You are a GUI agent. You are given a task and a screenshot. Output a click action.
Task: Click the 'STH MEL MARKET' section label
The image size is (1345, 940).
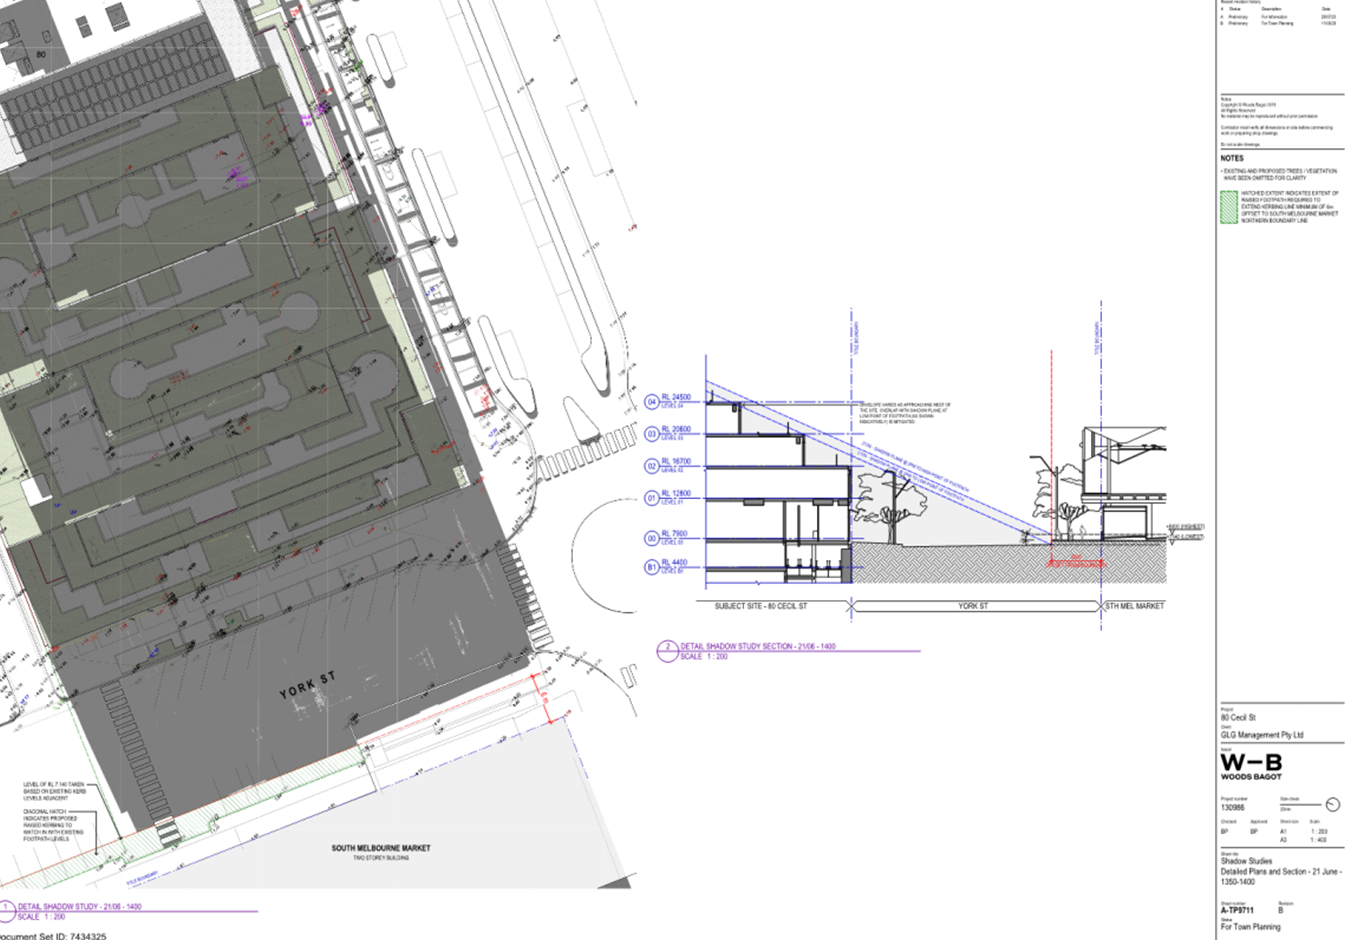click(x=1135, y=606)
